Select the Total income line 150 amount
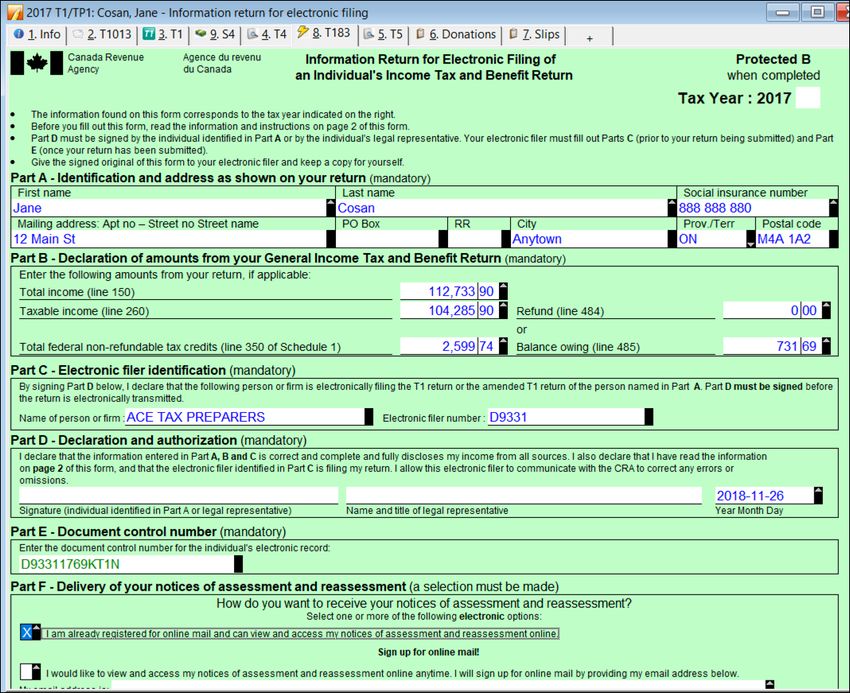 (x=448, y=291)
